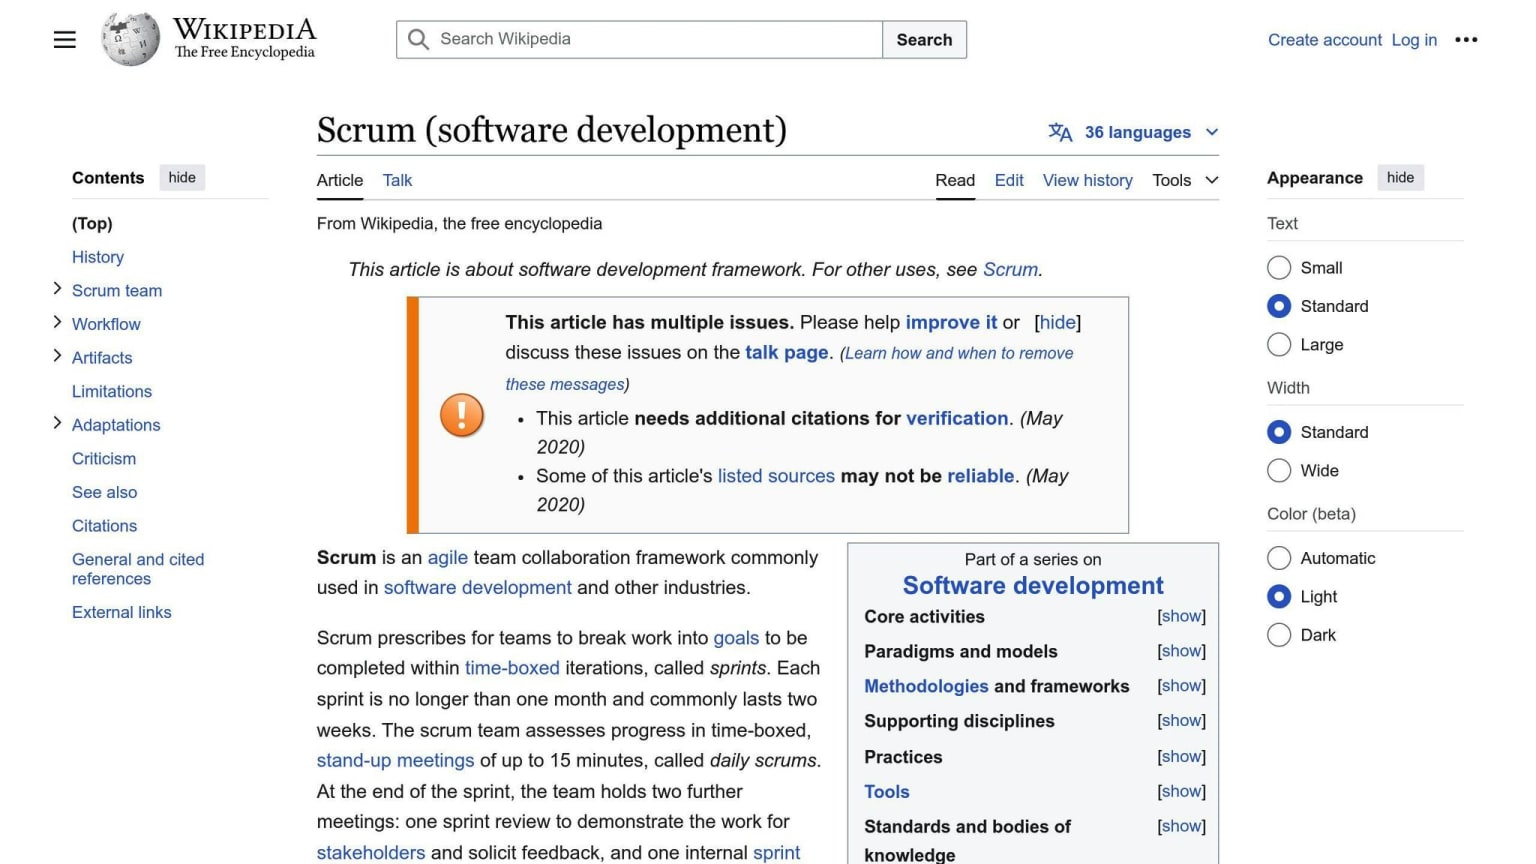Open the 'stakeholders' link
This screenshot has height=864, width=1536.
(x=371, y=852)
